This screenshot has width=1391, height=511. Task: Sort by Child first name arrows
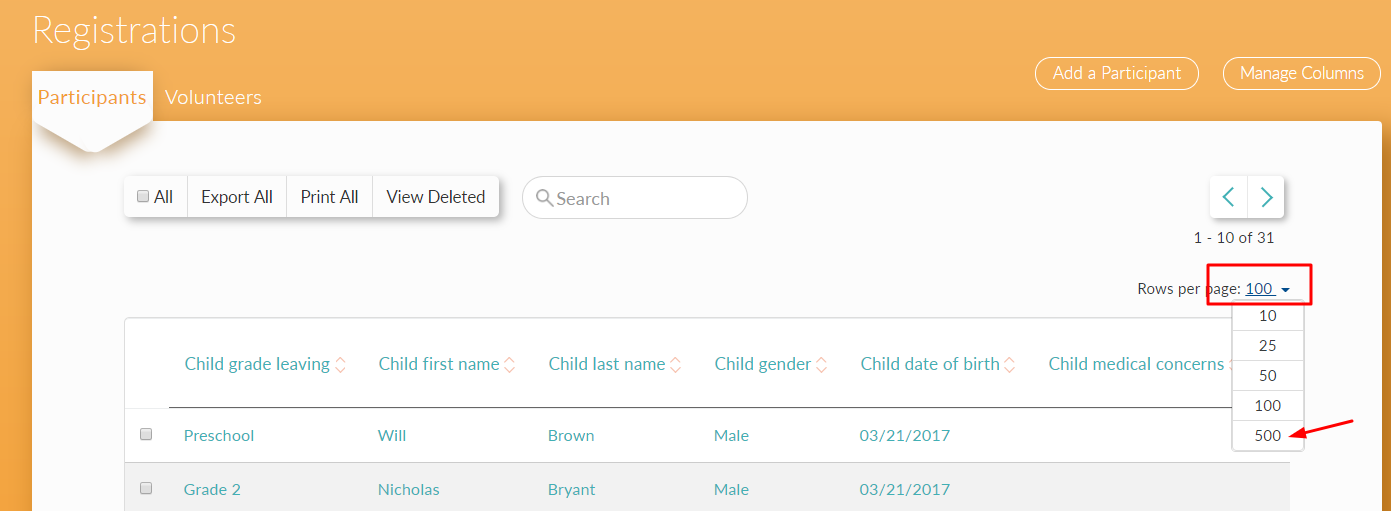point(510,365)
